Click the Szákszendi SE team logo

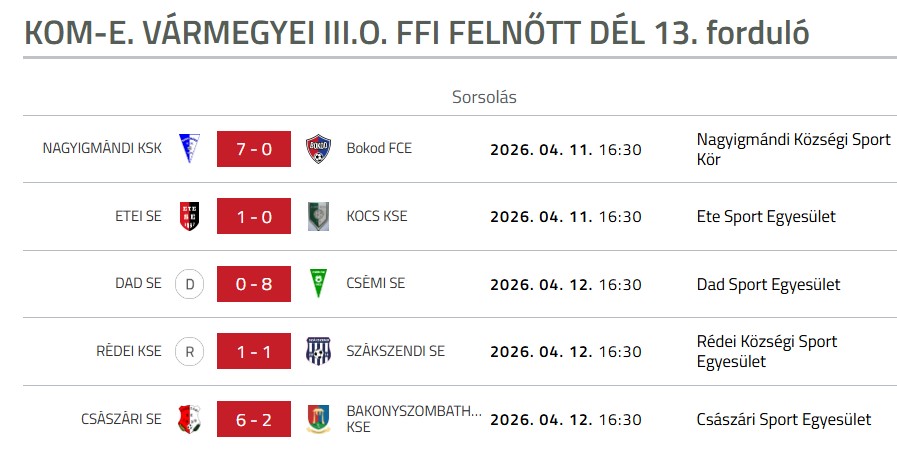pos(318,351)
